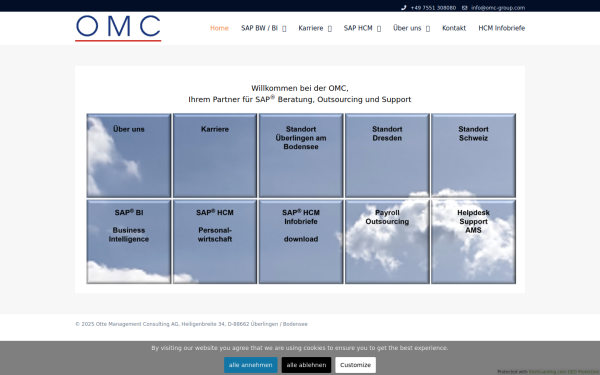
Task: Open the info@omc-group.com email link
Action: click(498, 8)
